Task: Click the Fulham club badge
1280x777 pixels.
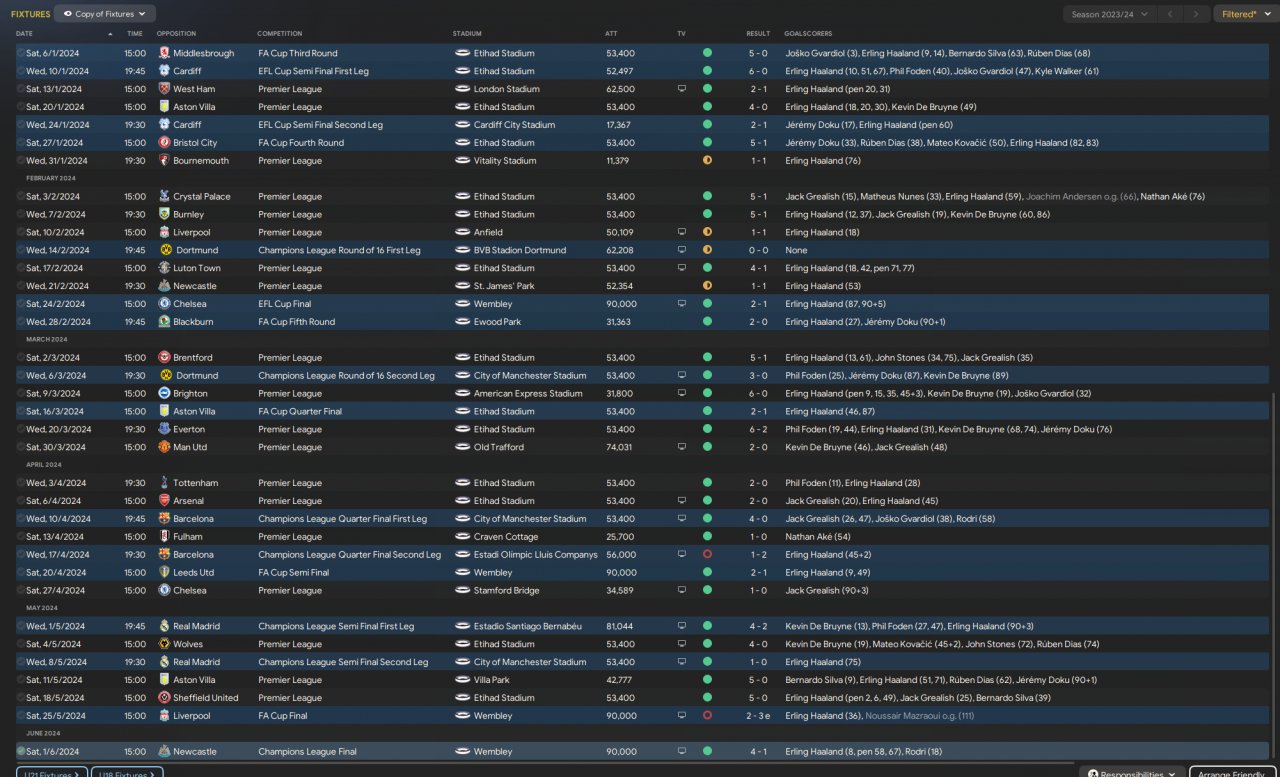Action: click(x=165, y=537)
